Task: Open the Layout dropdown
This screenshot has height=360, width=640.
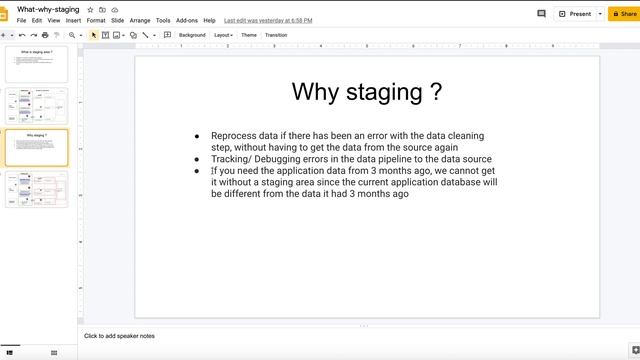Action: 223,35
